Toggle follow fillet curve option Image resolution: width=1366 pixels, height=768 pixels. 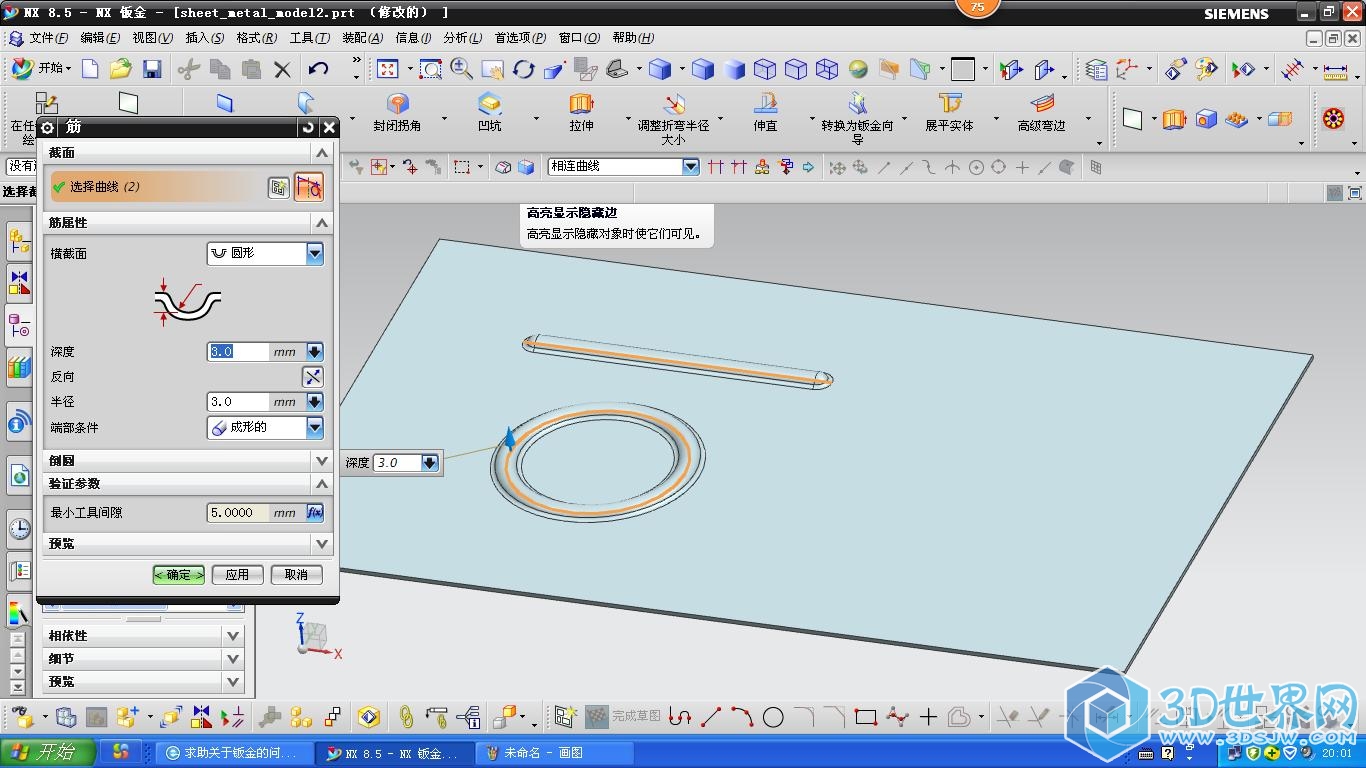739,167
